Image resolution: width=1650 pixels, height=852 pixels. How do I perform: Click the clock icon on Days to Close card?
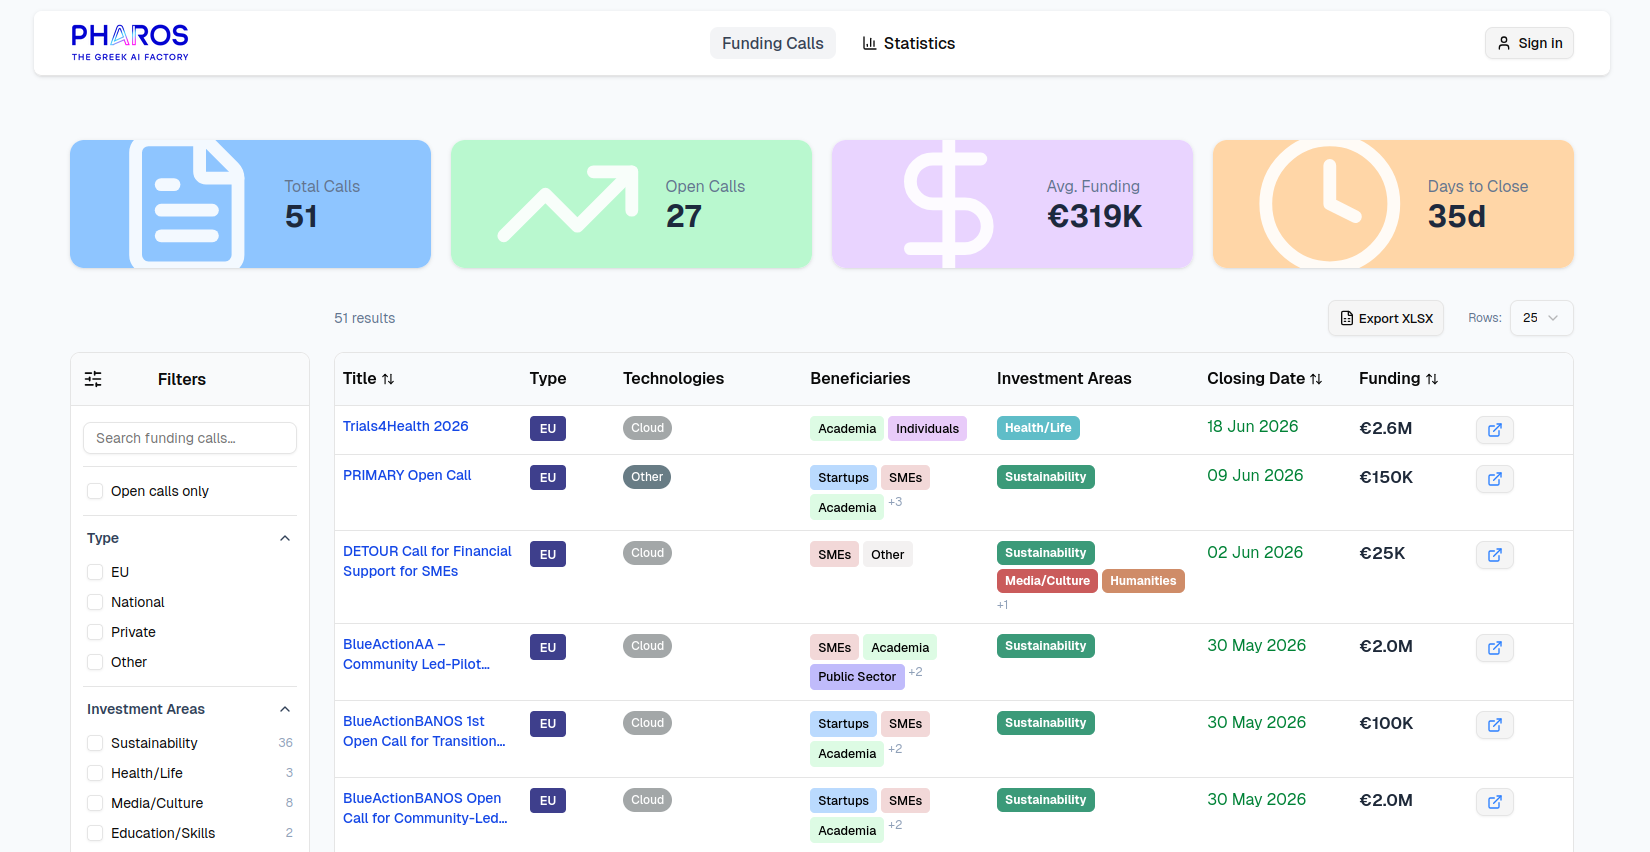1329,204
